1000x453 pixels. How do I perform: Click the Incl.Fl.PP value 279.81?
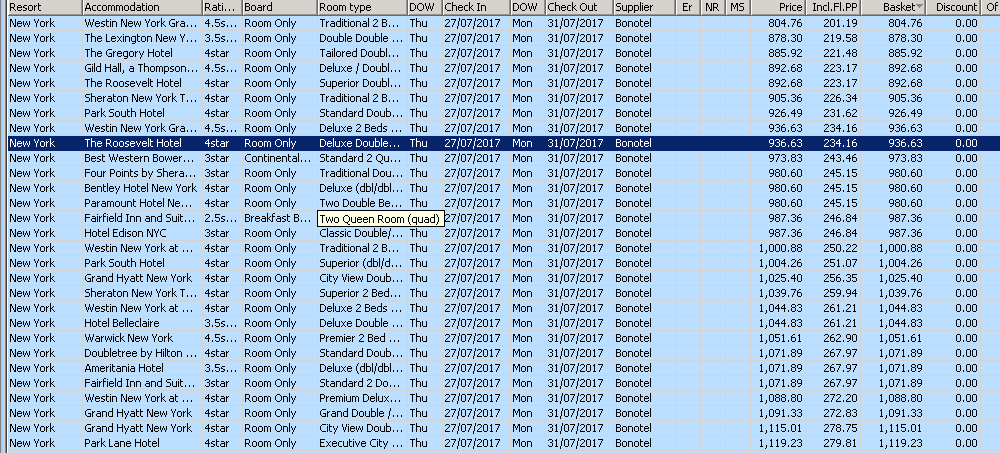pos(840,443)
